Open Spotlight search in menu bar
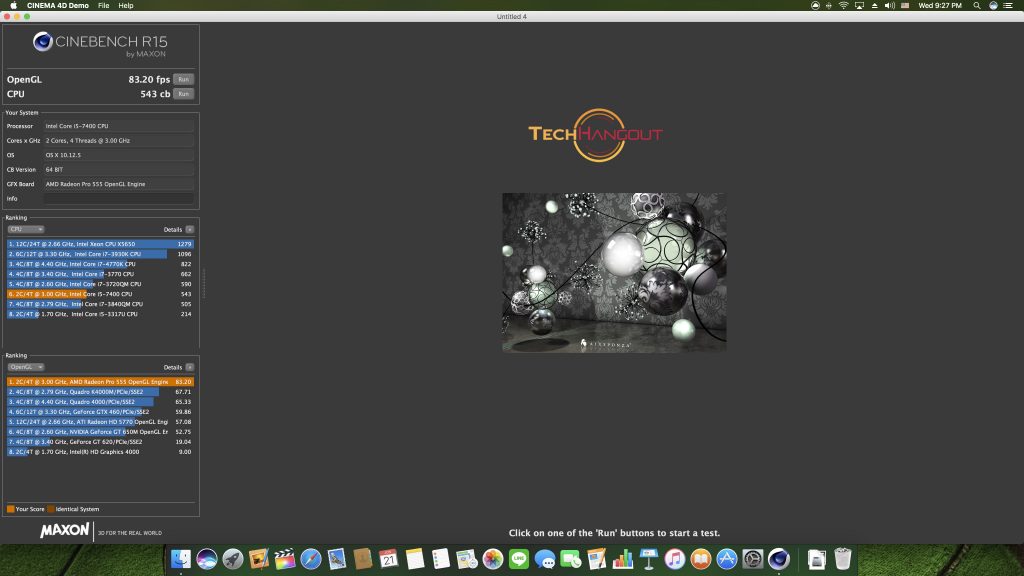Image resolution: width=1024 pixels, height=576 pixels. pos(977,5)
